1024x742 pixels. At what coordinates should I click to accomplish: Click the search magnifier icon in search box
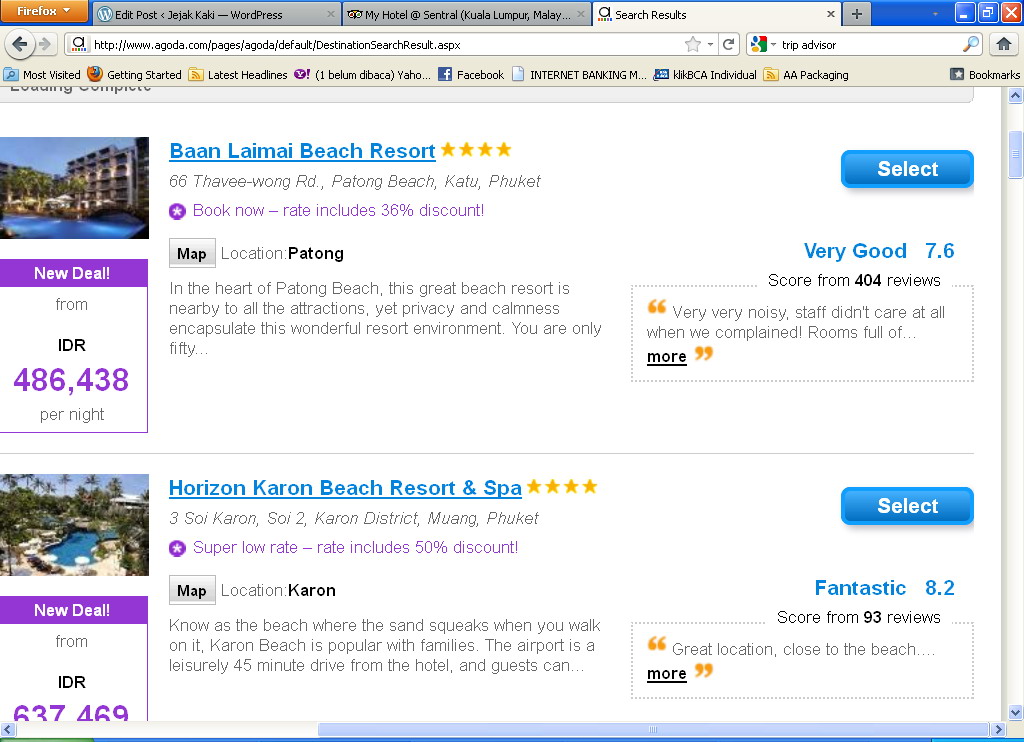971,44
